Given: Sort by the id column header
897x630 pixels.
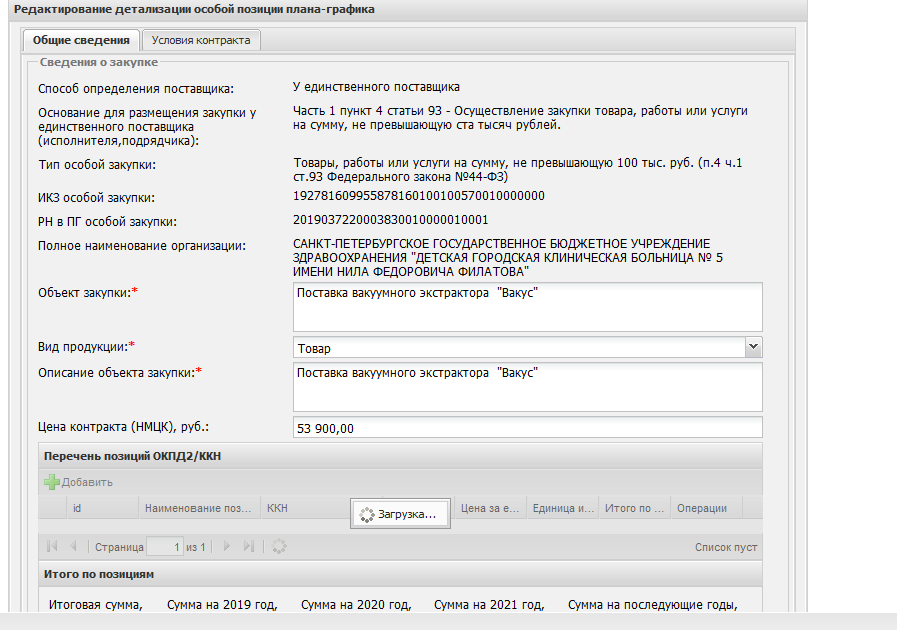Looking at the screenshot, I should coord(77,508).
